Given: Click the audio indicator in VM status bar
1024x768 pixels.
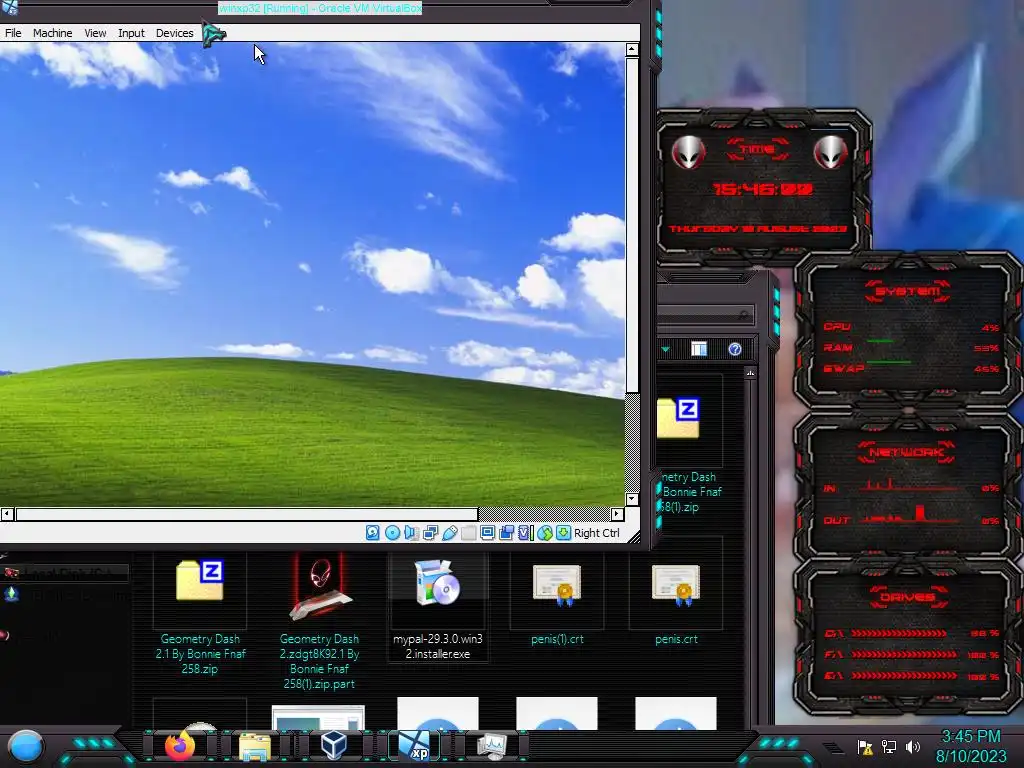Looking at the screenshot, I should click(411, 533).
